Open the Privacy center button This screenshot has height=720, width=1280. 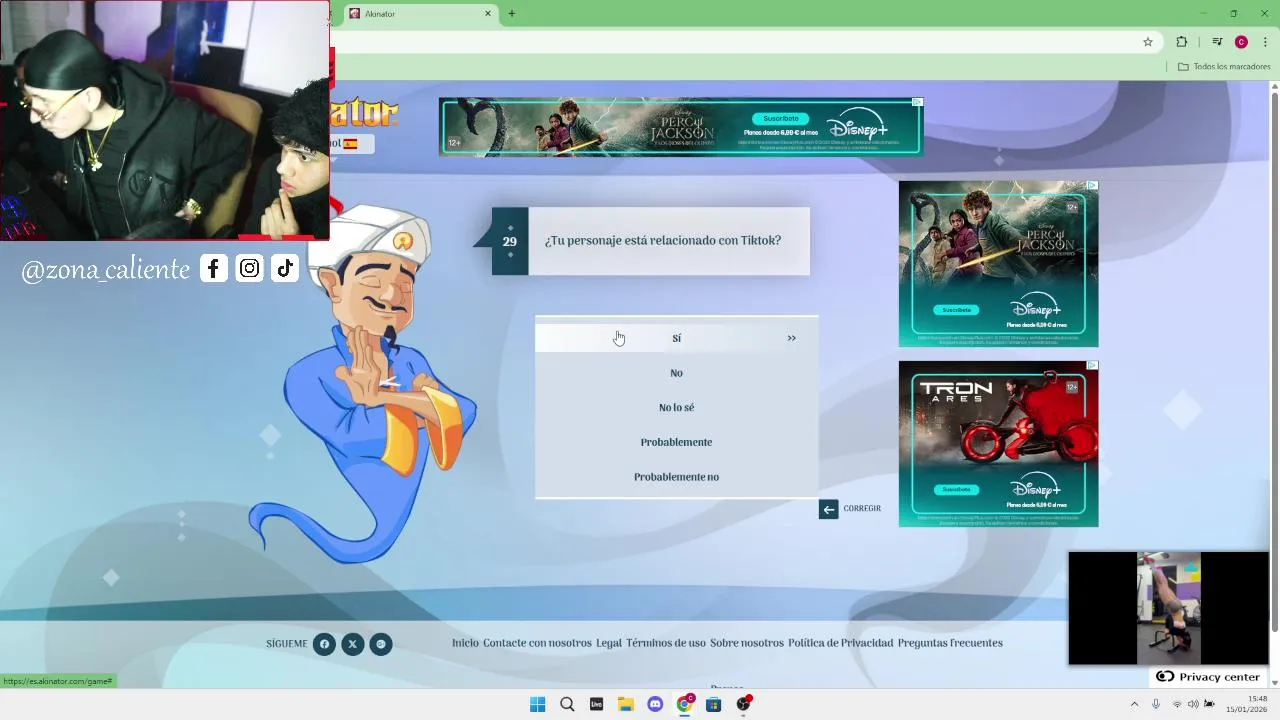(x=1208, y=677)
